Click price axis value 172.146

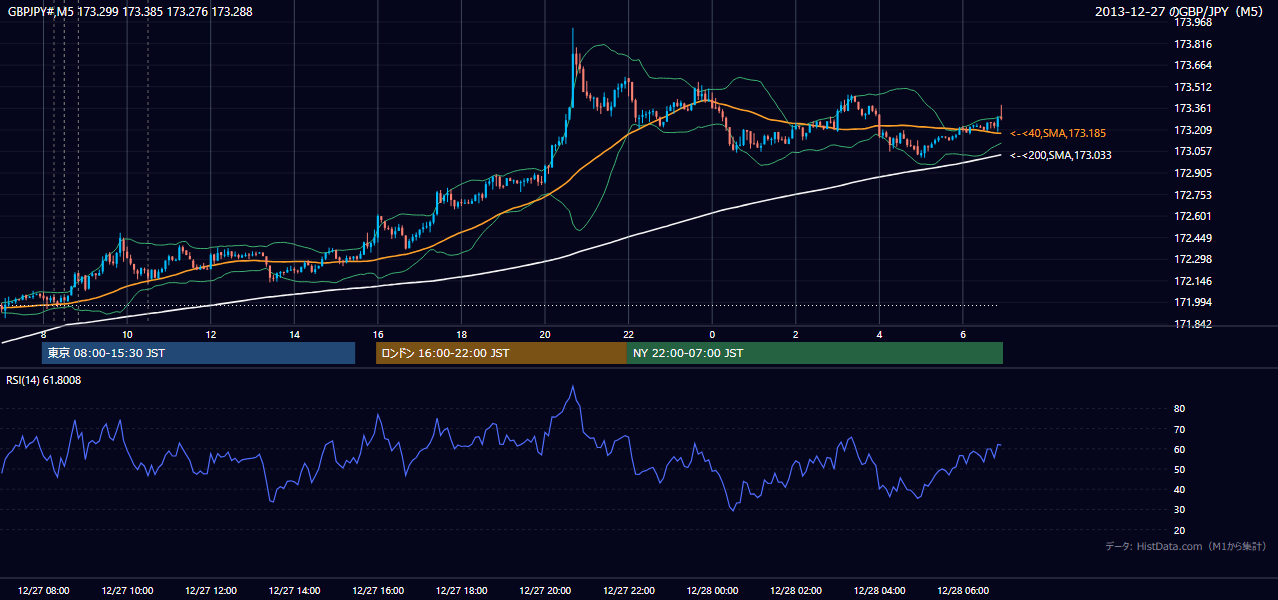click(1193, 281)
